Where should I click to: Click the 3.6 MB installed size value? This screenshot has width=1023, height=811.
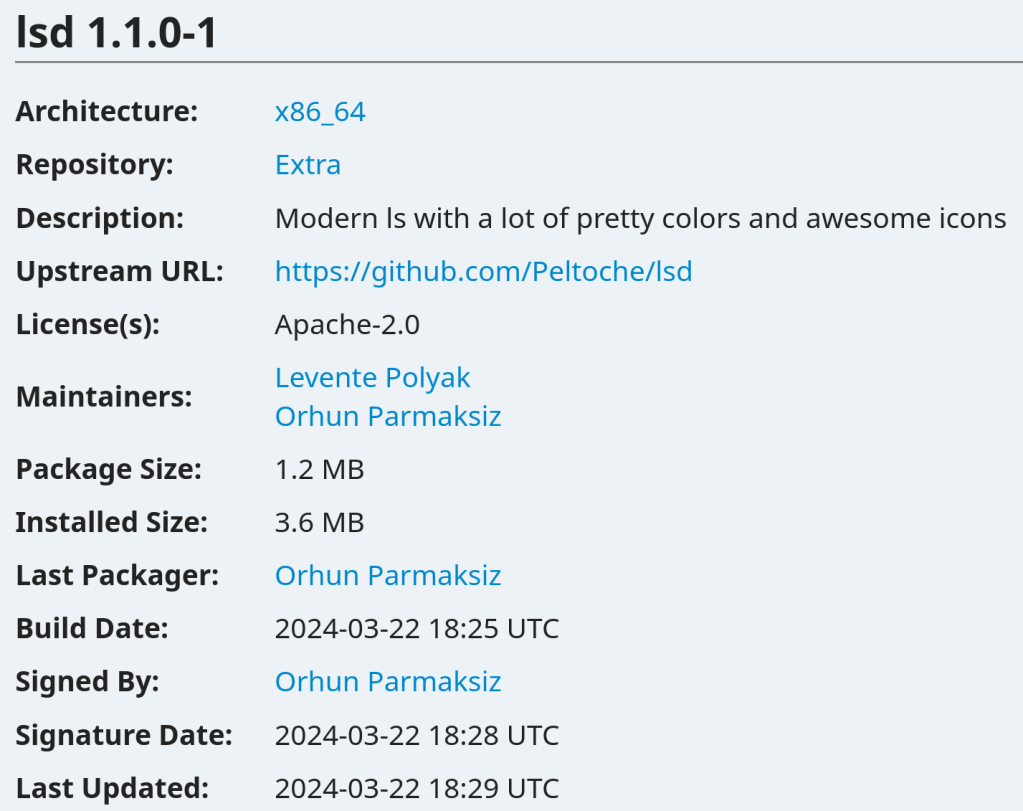[319, 522]
